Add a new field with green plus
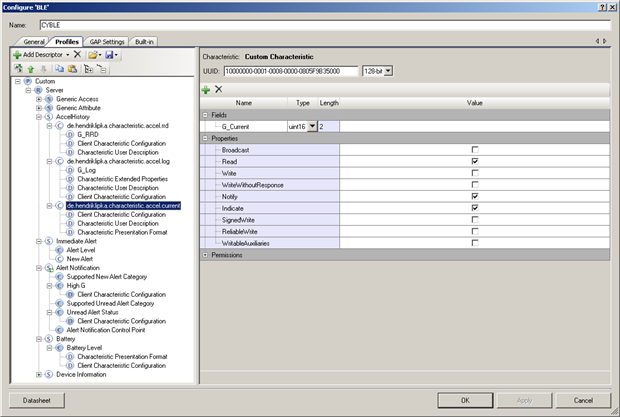620x417 pixels. 206,90
